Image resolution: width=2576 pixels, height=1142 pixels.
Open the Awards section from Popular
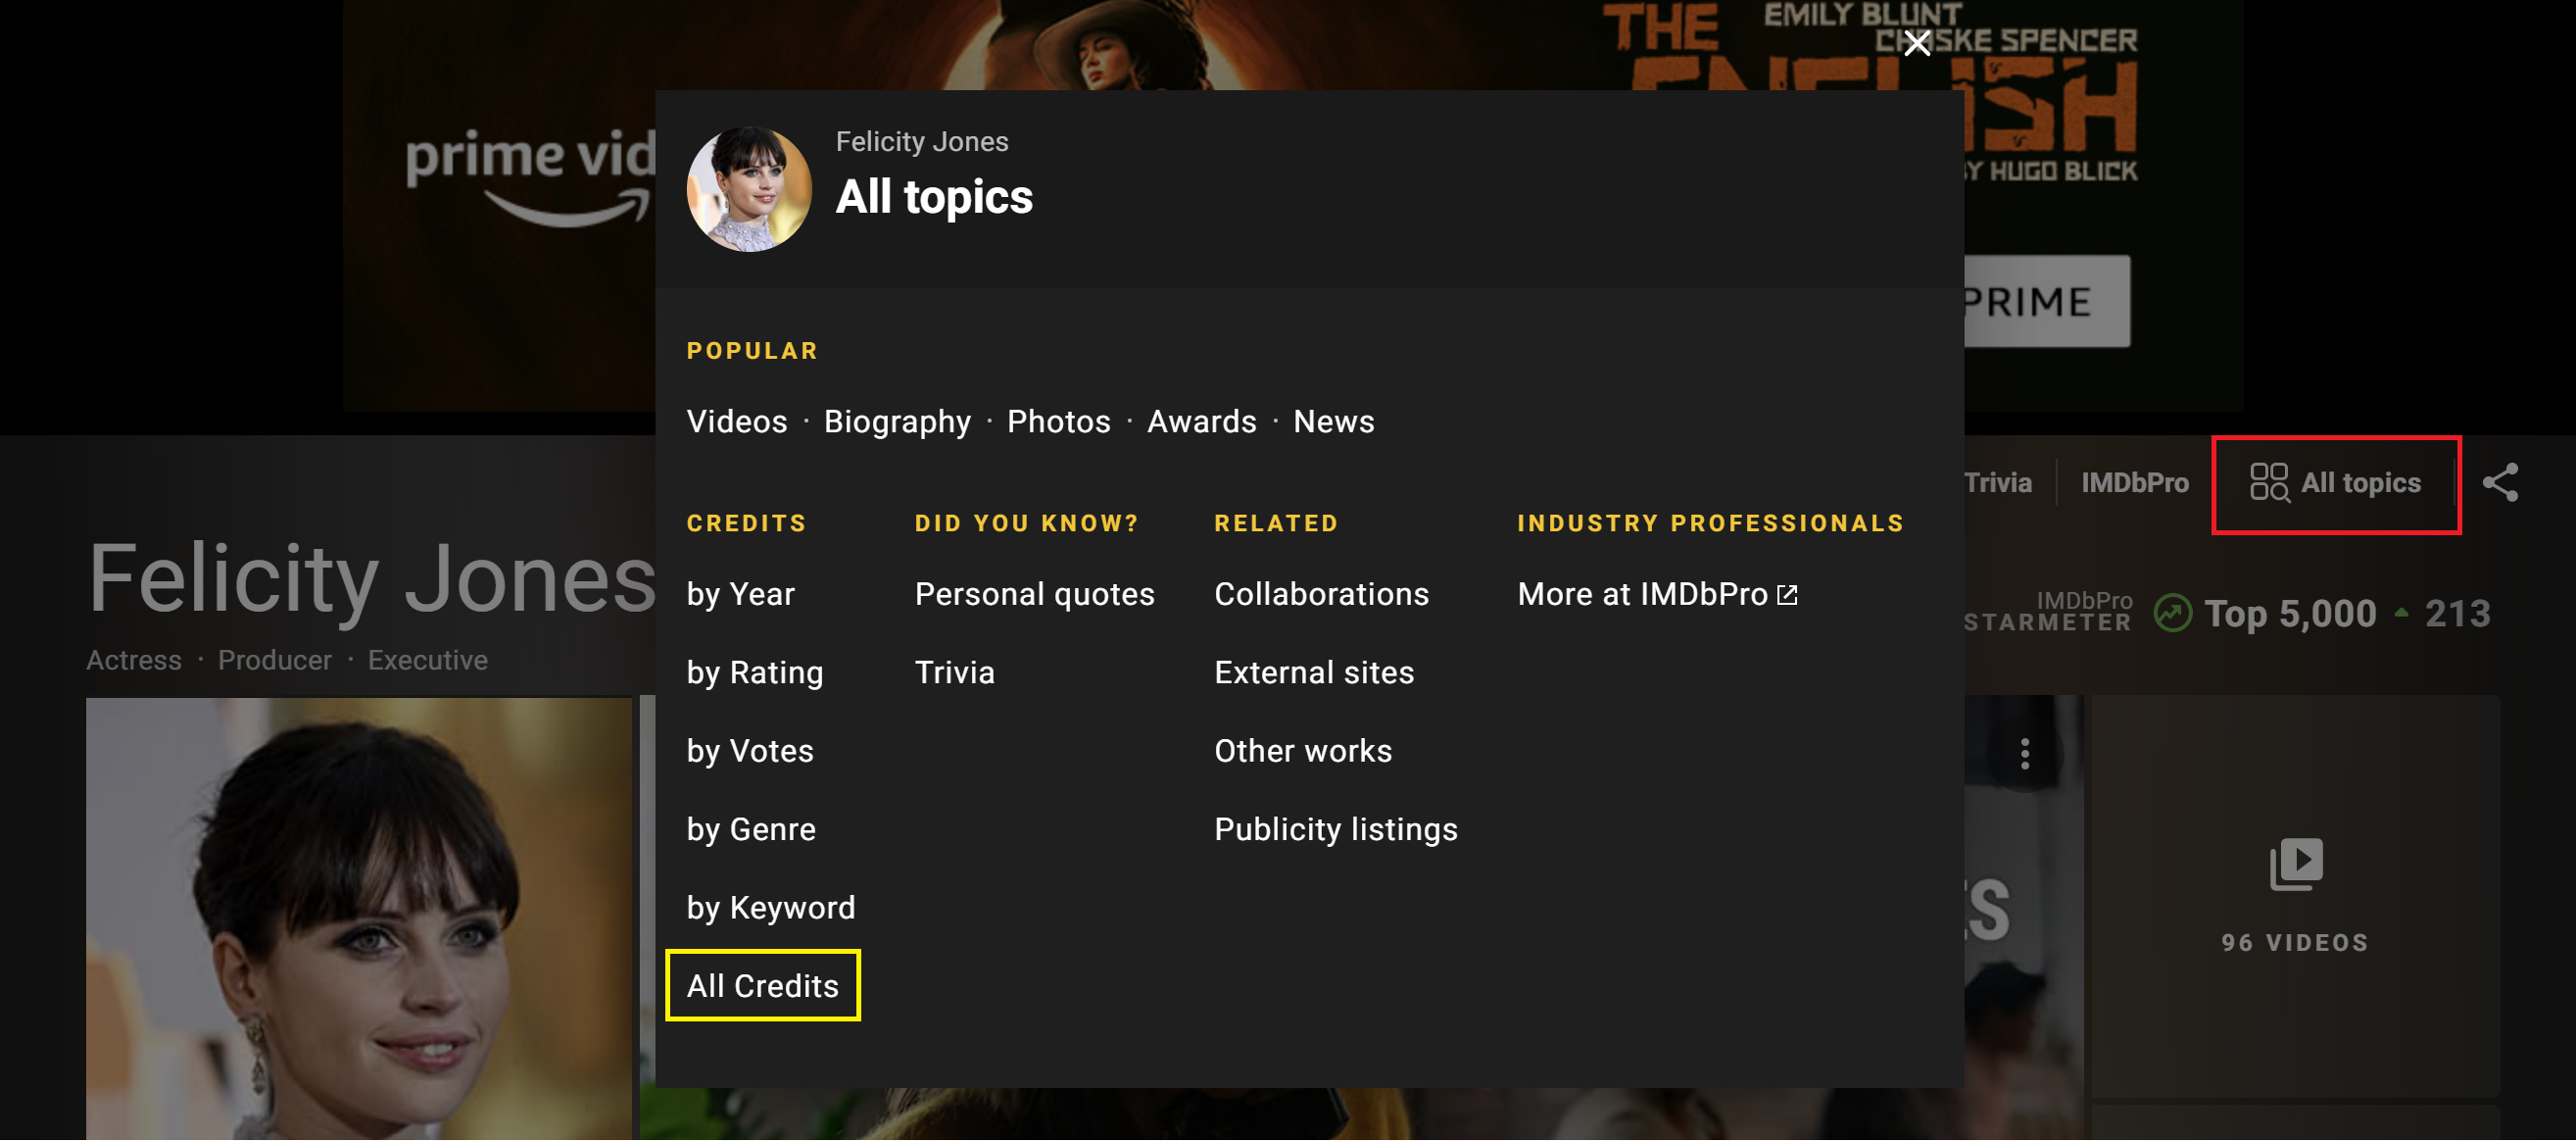coord(1201,421)
